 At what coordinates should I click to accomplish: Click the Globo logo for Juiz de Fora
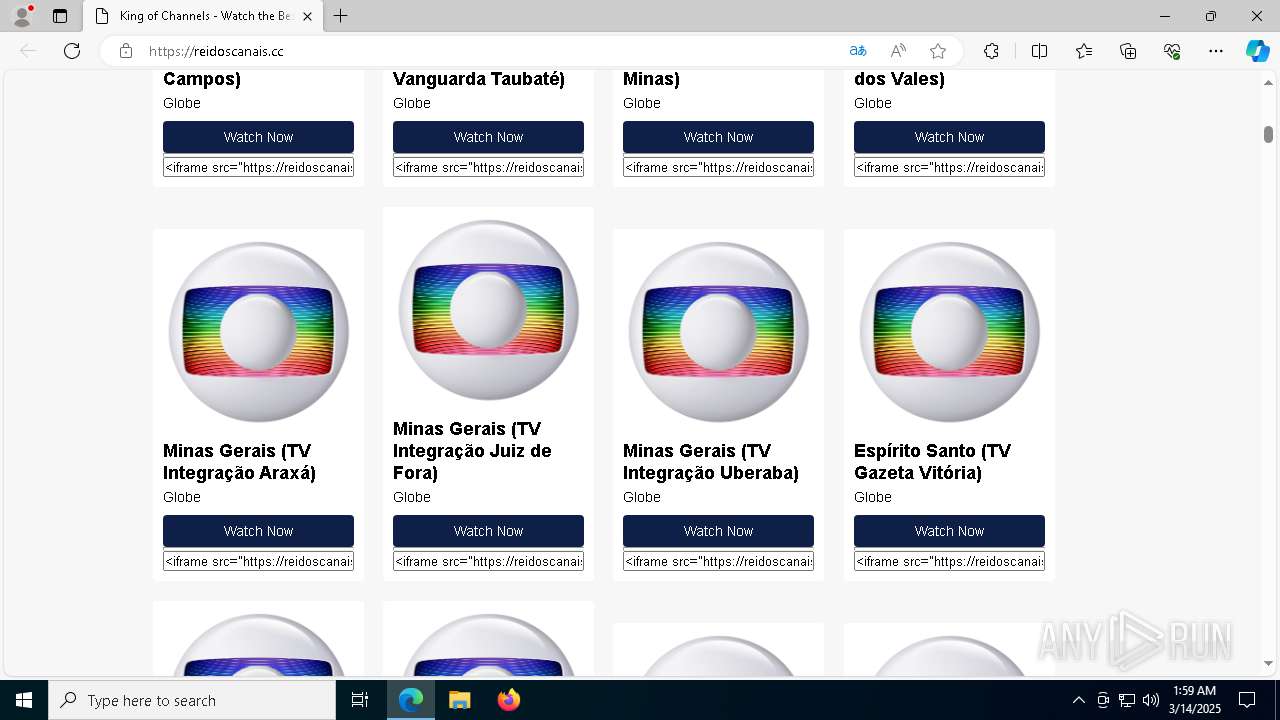click(488, 310)
